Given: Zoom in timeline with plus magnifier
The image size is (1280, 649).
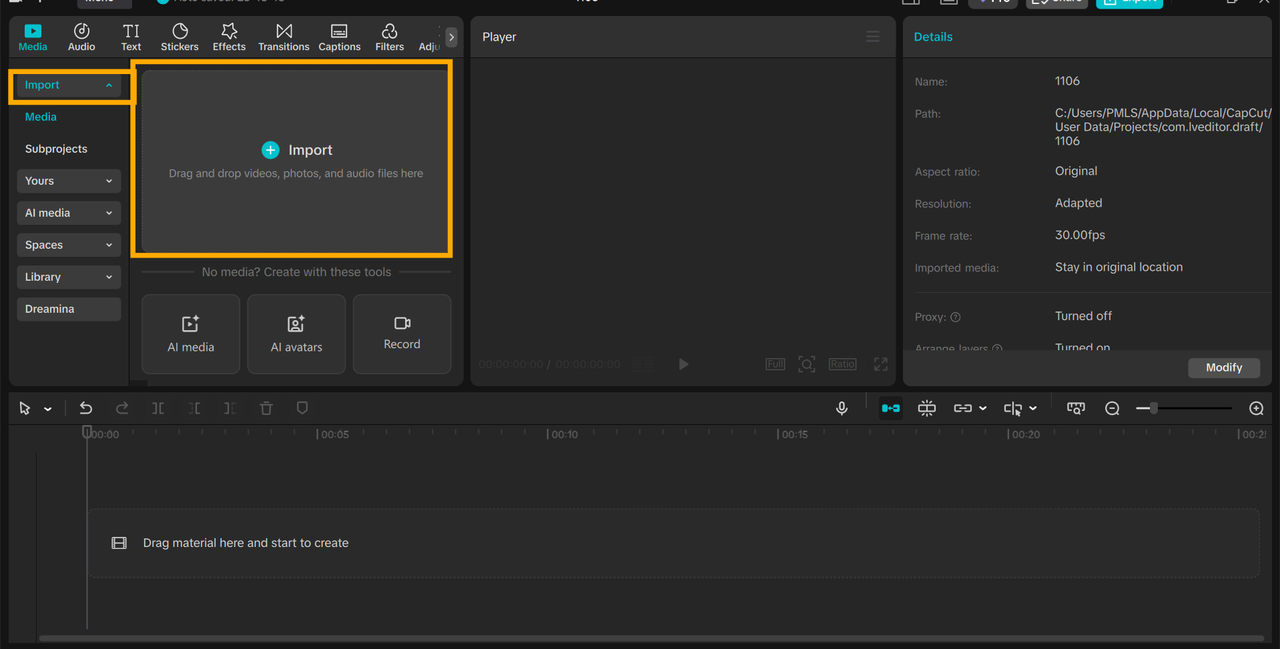Looking at the screenshot, I should point(1257,408).
